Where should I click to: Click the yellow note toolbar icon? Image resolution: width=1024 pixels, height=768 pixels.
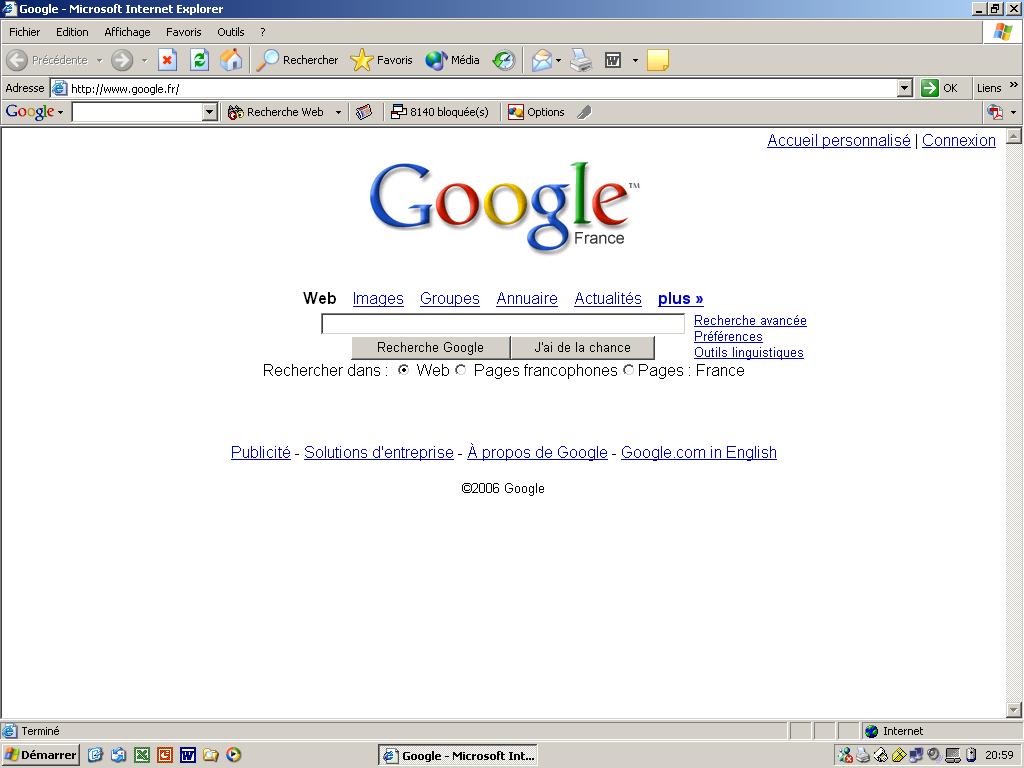point(658,60)
